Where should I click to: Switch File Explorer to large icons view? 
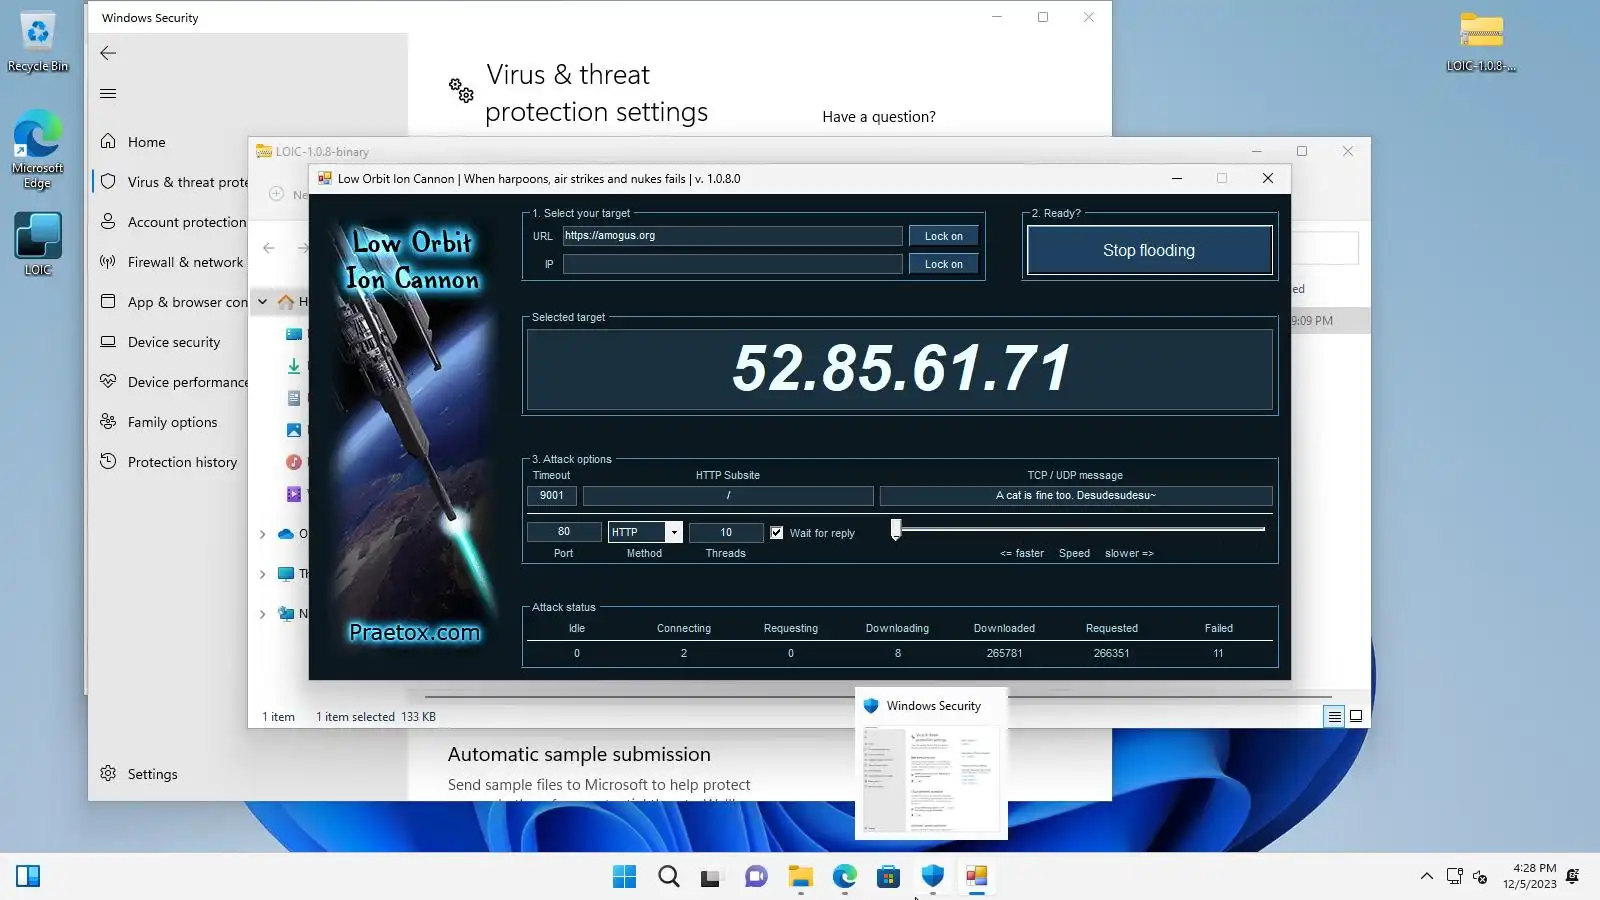pyautogui.click(x=1356, y=716)
